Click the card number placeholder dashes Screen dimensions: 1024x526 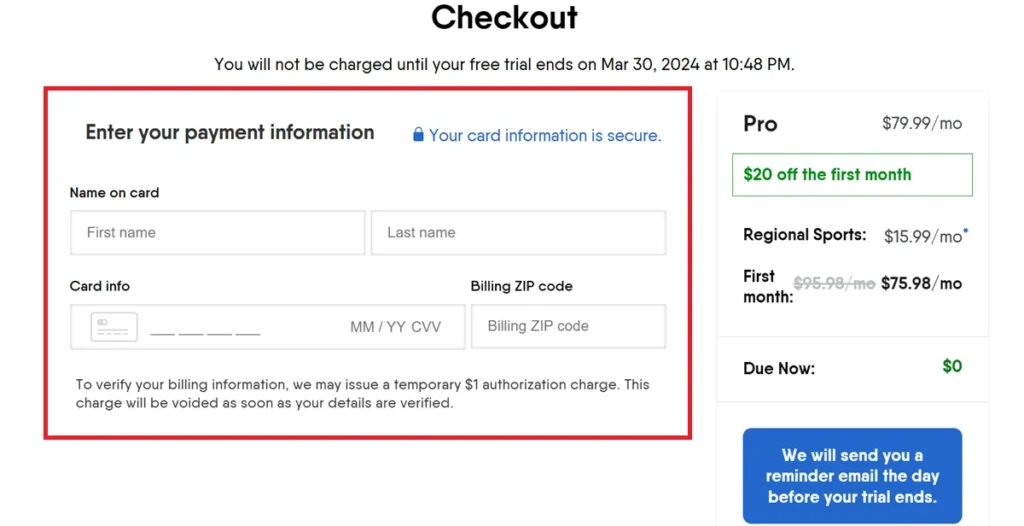click(x=205, y=329)
